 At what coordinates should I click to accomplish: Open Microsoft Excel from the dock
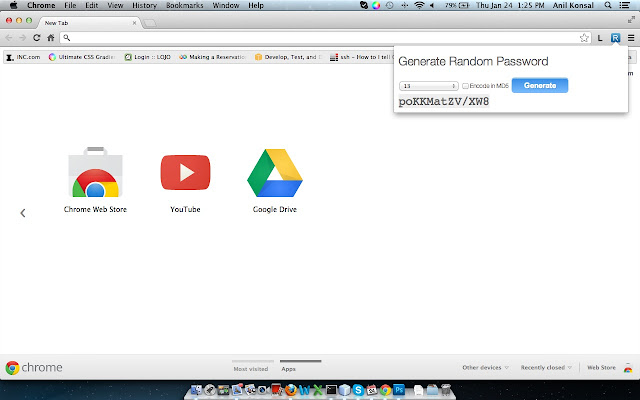(x=318, y=390)
